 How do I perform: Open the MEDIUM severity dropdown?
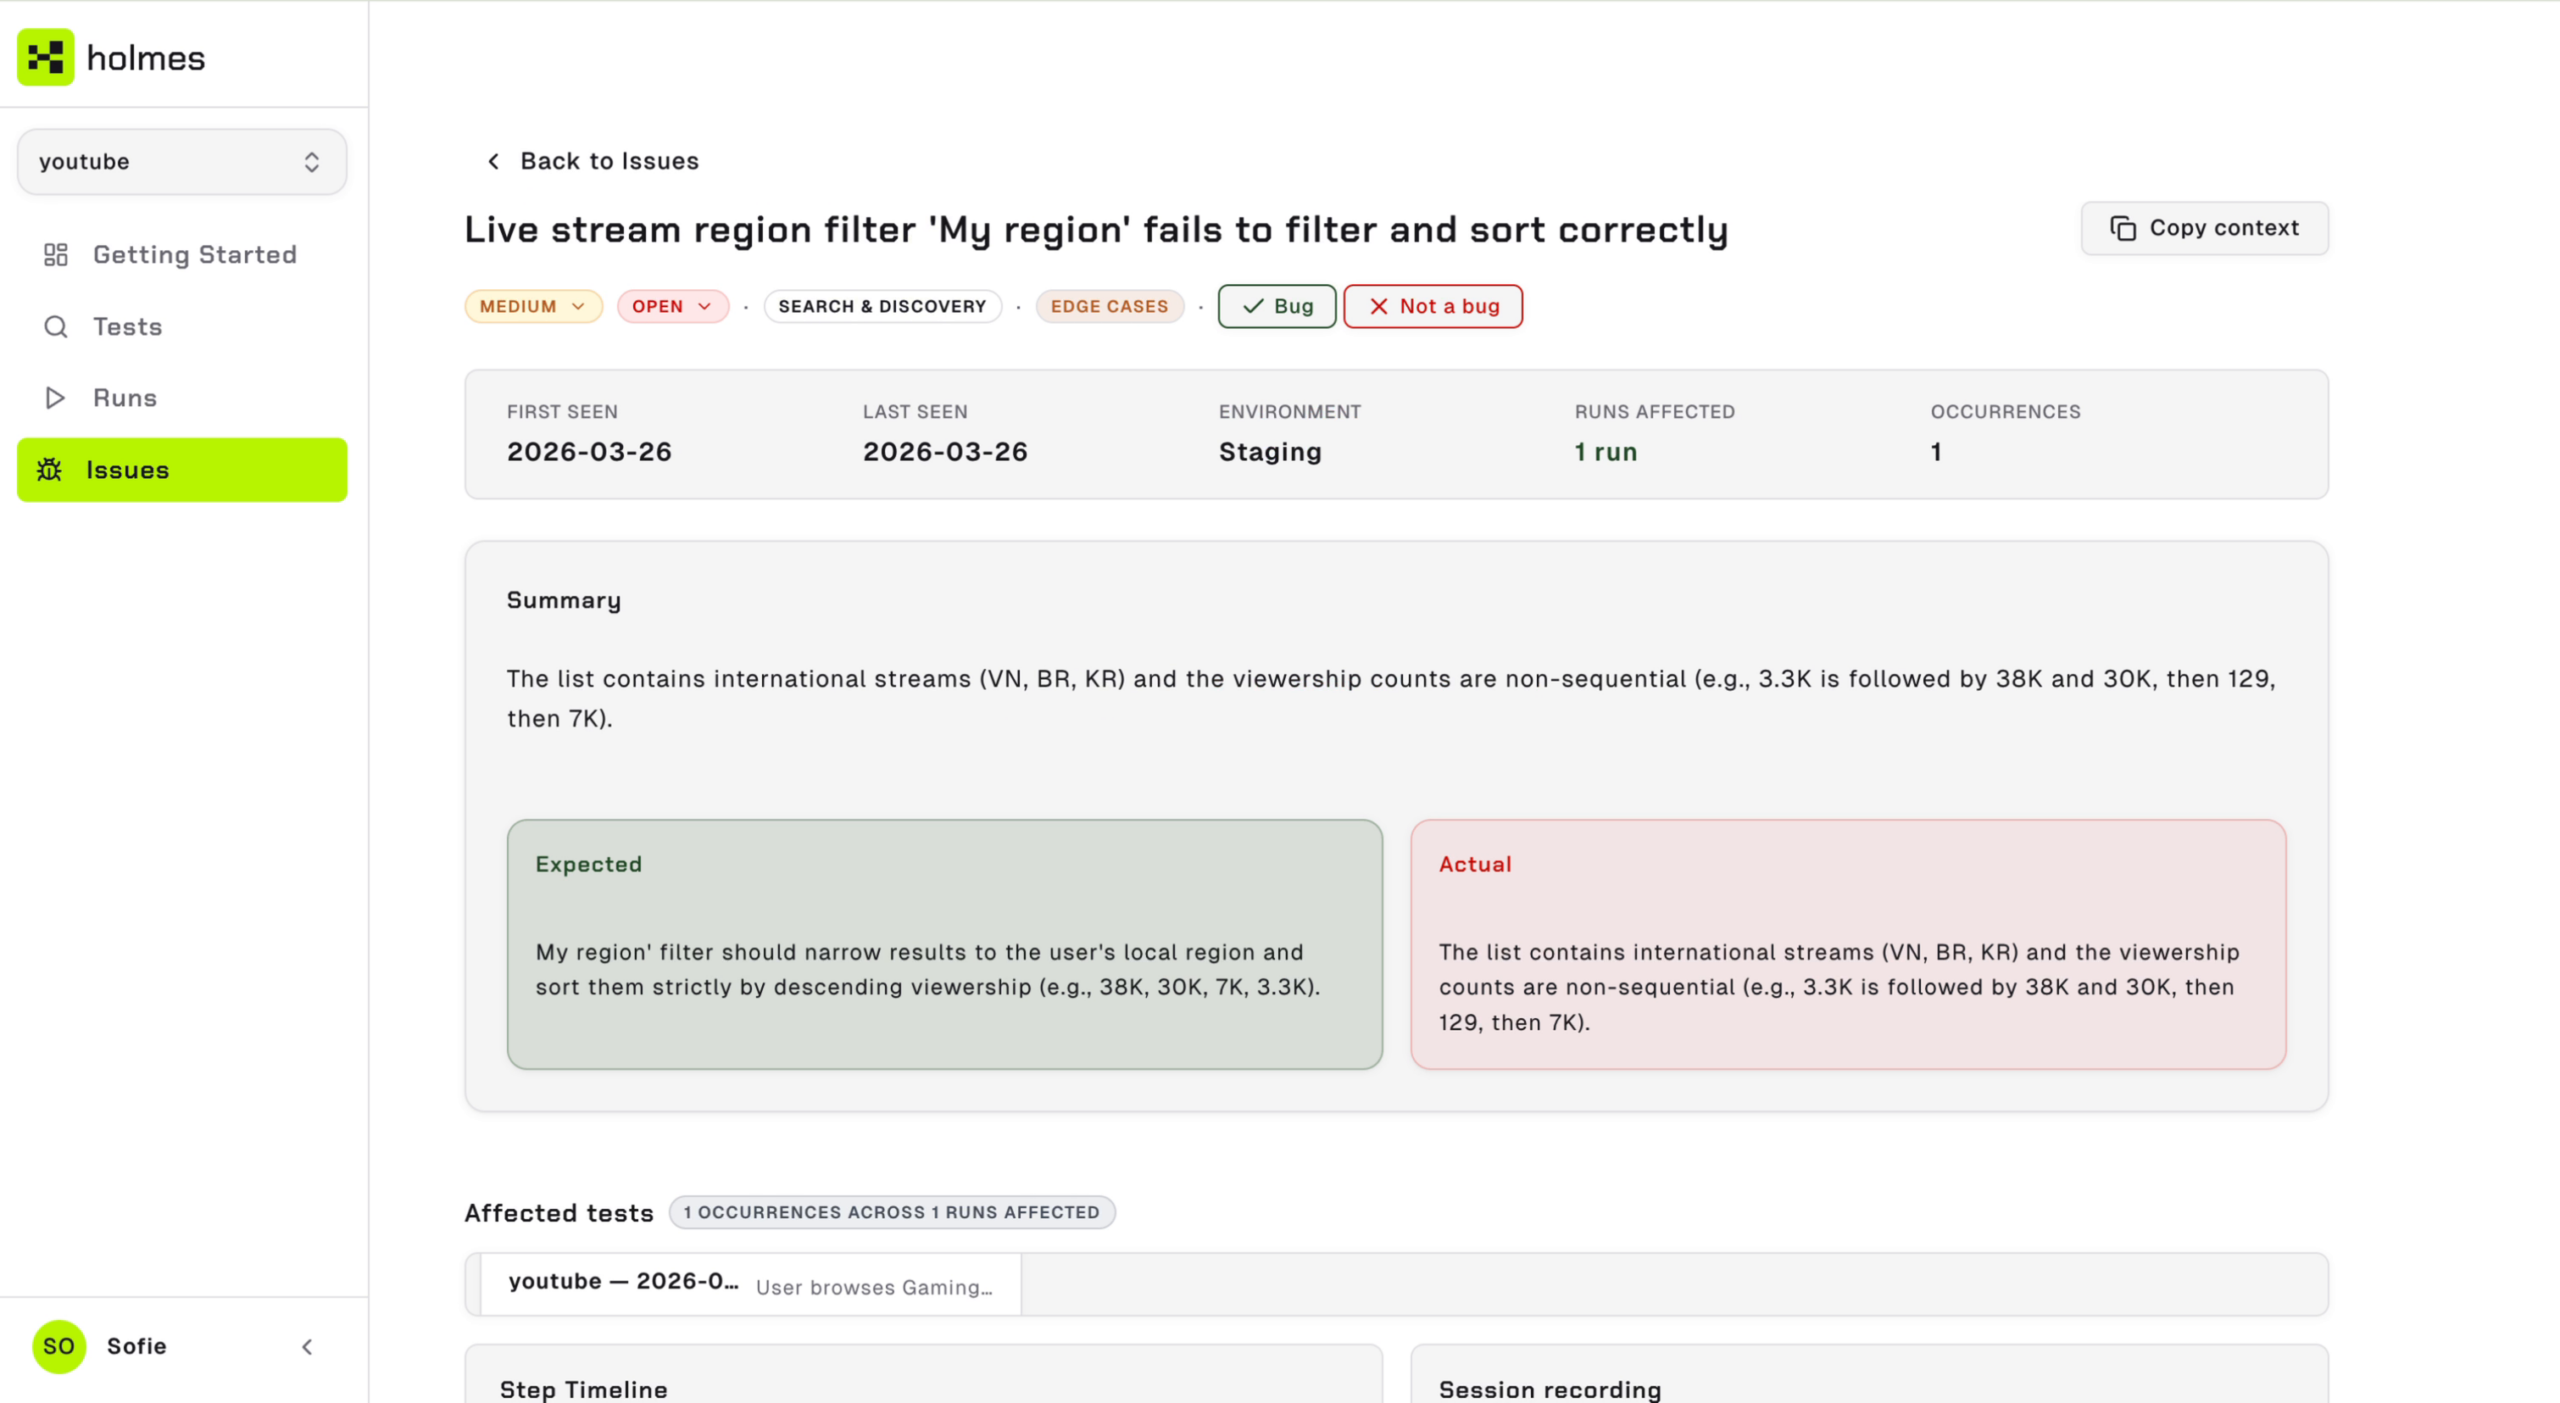[533, 306]
